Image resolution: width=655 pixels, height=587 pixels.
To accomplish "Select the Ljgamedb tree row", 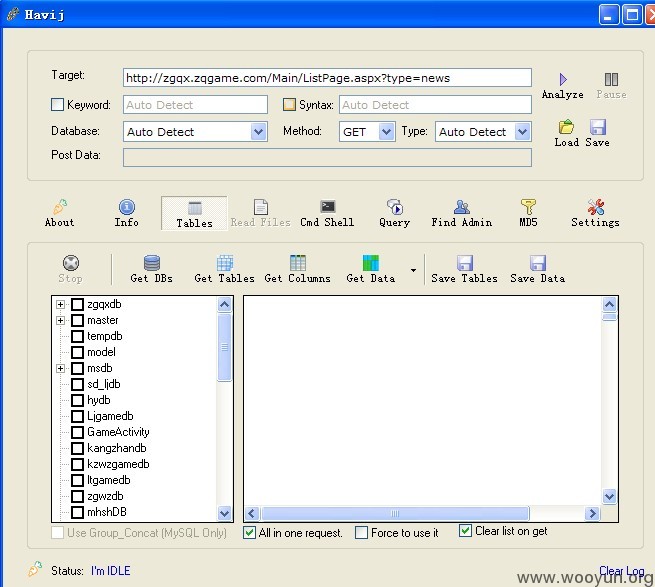I will point(110,416).
